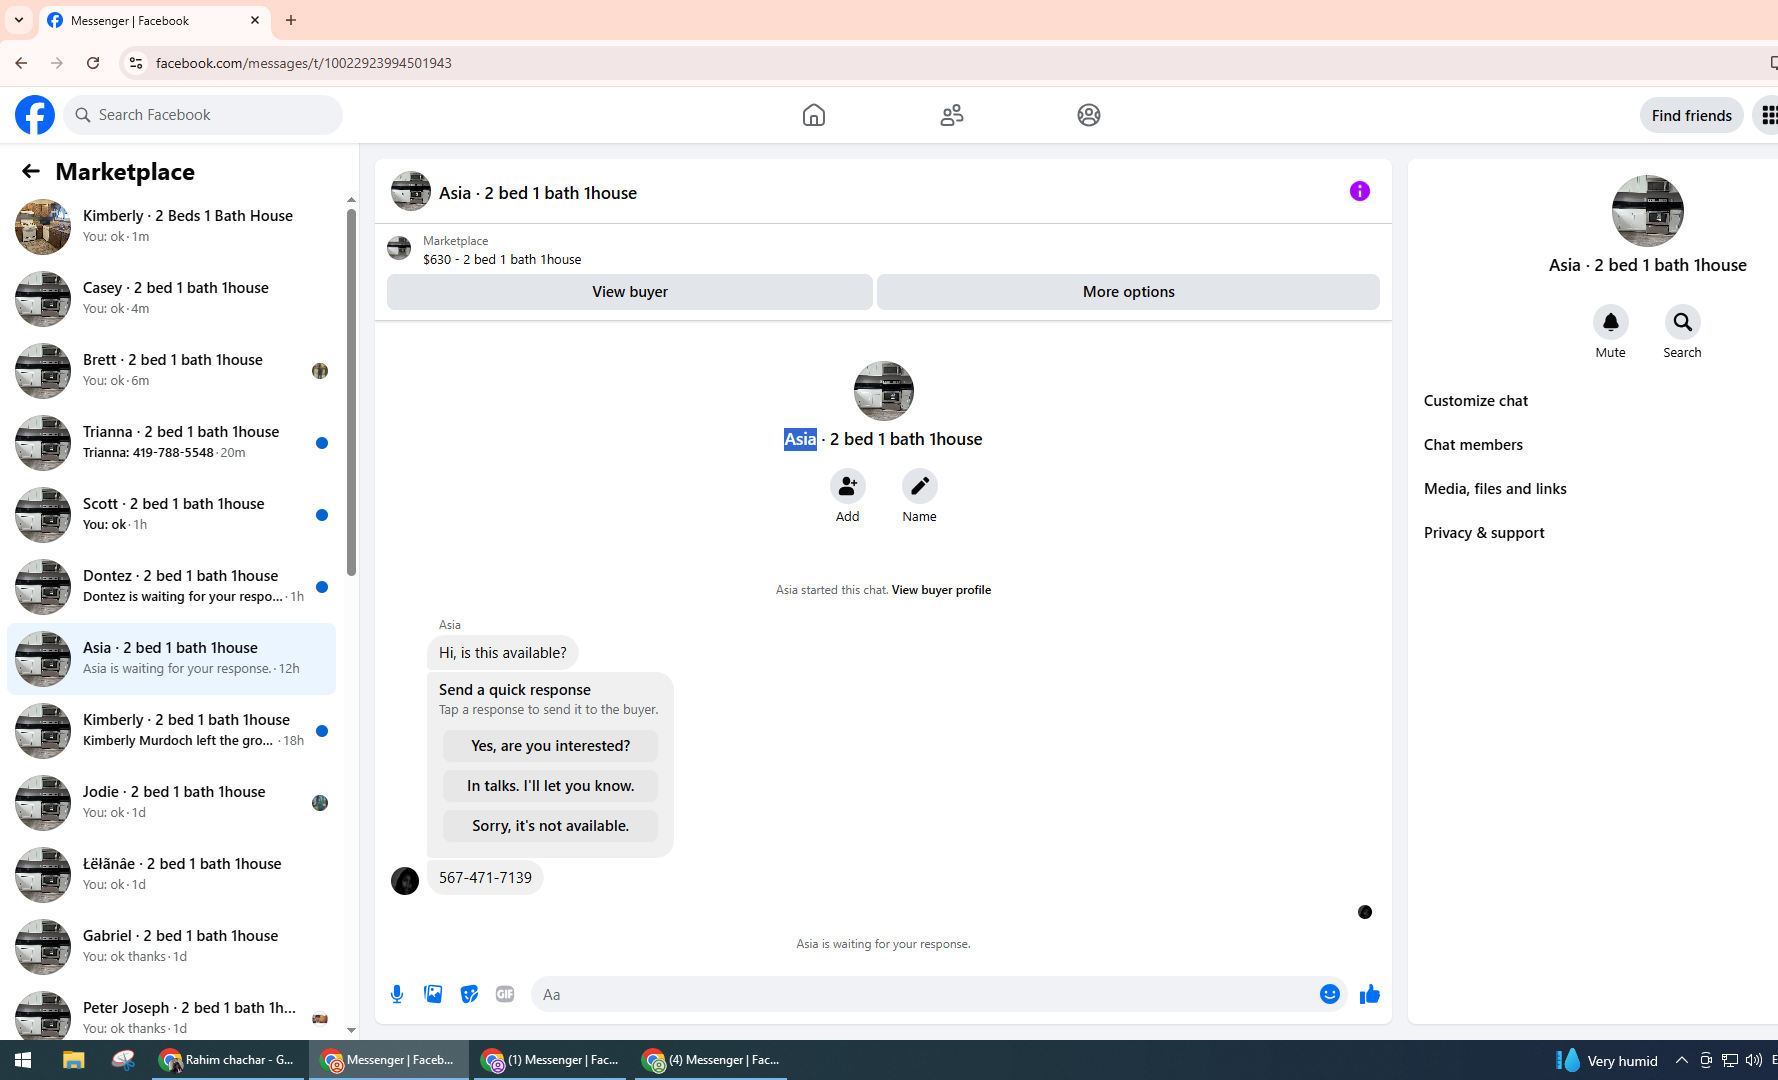Viewport: 1778px width, 1080px height.
Task: Add people to the Asia chat
Action: [847, 486]
